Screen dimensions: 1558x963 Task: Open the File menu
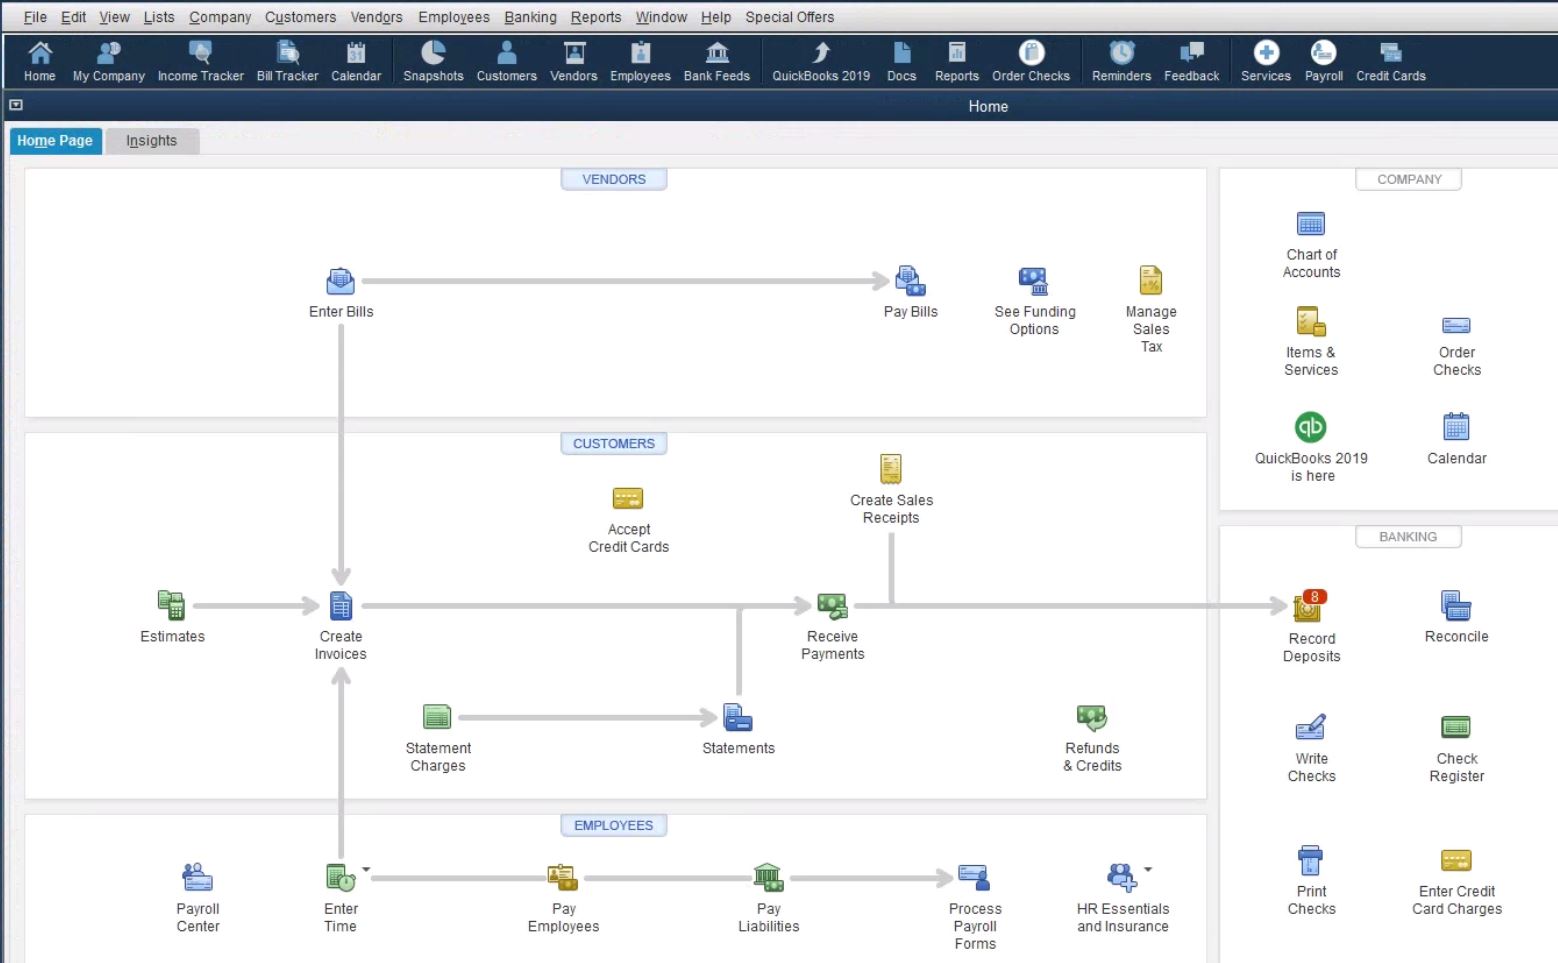[x=35, y=17]
